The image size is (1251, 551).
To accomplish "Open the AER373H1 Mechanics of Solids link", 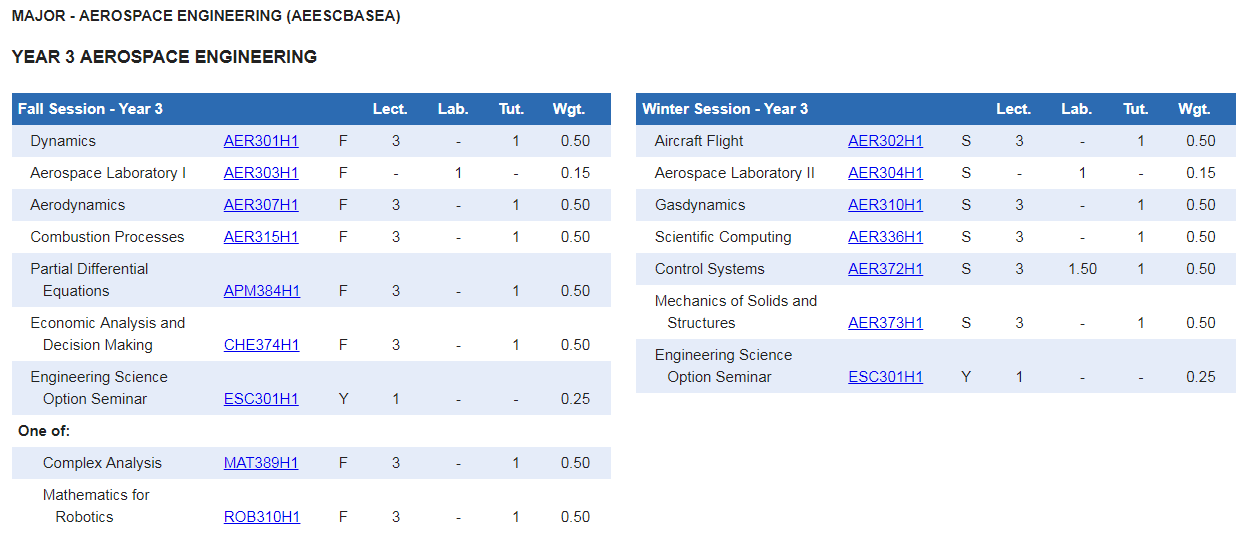I will coord(885,323).
